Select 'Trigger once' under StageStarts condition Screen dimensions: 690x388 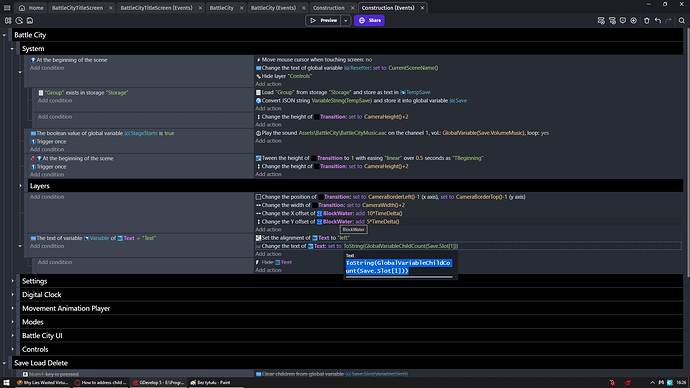[x=48, y=142]
